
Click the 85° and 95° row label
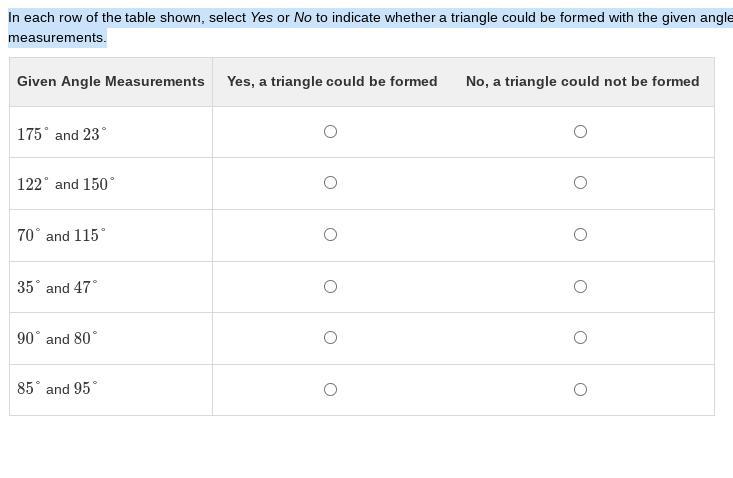[x=57, y=388]
